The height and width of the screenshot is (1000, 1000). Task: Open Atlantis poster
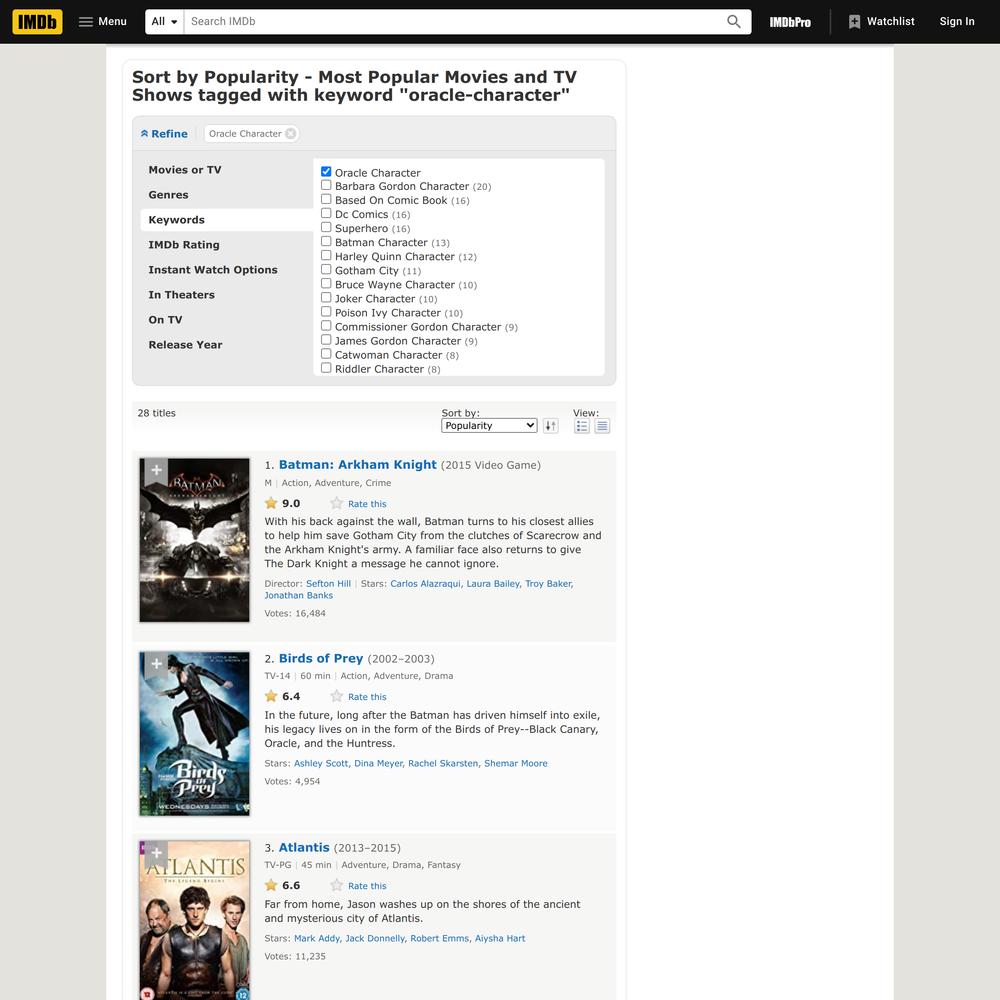(195, 920)
